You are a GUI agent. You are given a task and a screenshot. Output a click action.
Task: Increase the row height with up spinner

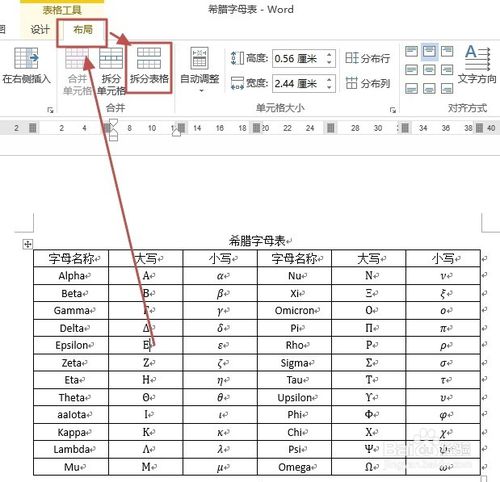pyautogui.click(x=329, y=55)
